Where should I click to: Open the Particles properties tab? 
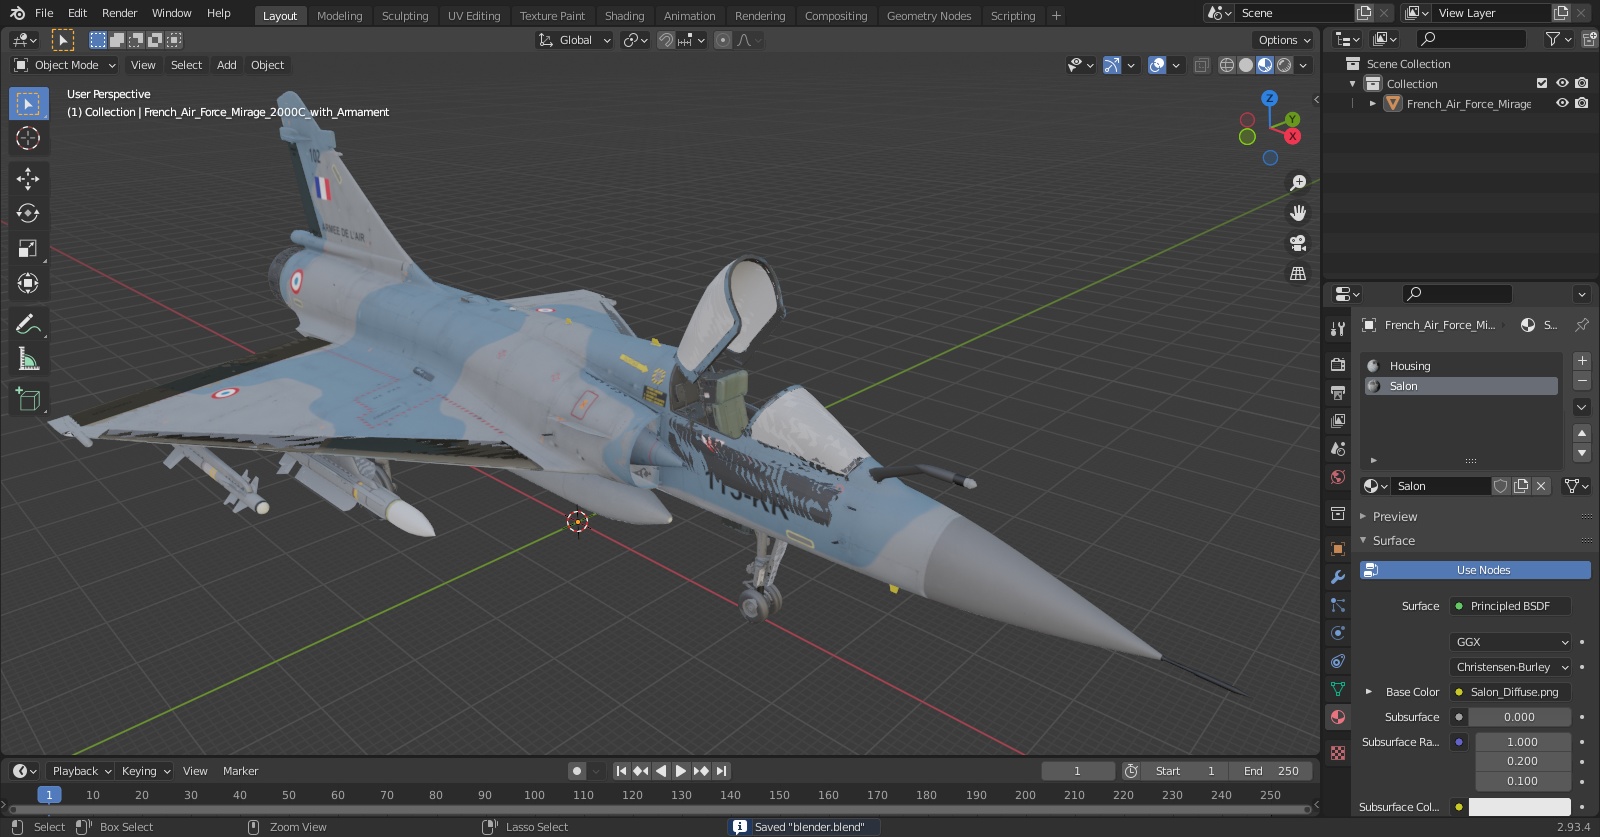[x=1338, y=605]
